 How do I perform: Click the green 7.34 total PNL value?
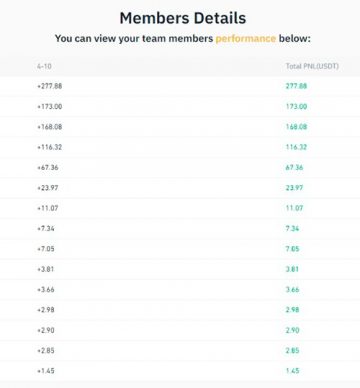292,228
